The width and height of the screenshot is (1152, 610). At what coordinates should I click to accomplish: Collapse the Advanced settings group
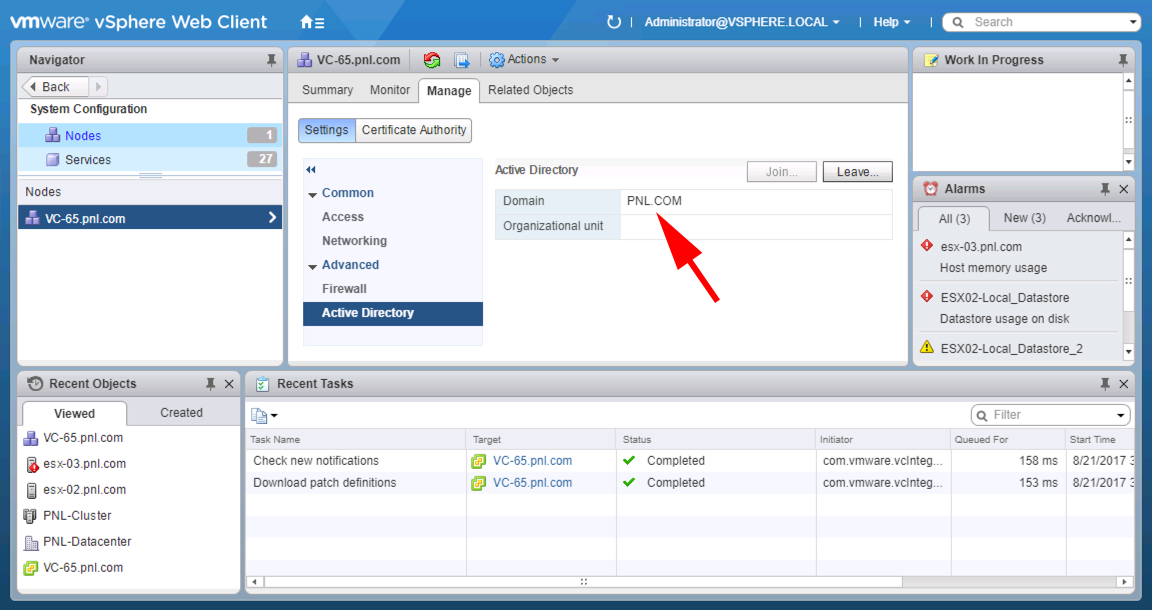point(312,266)
